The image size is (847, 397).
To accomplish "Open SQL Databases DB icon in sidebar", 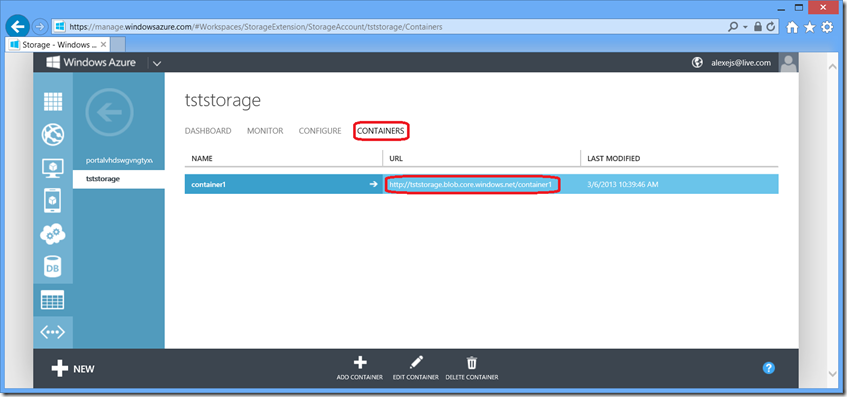I will tap(53, 267).
